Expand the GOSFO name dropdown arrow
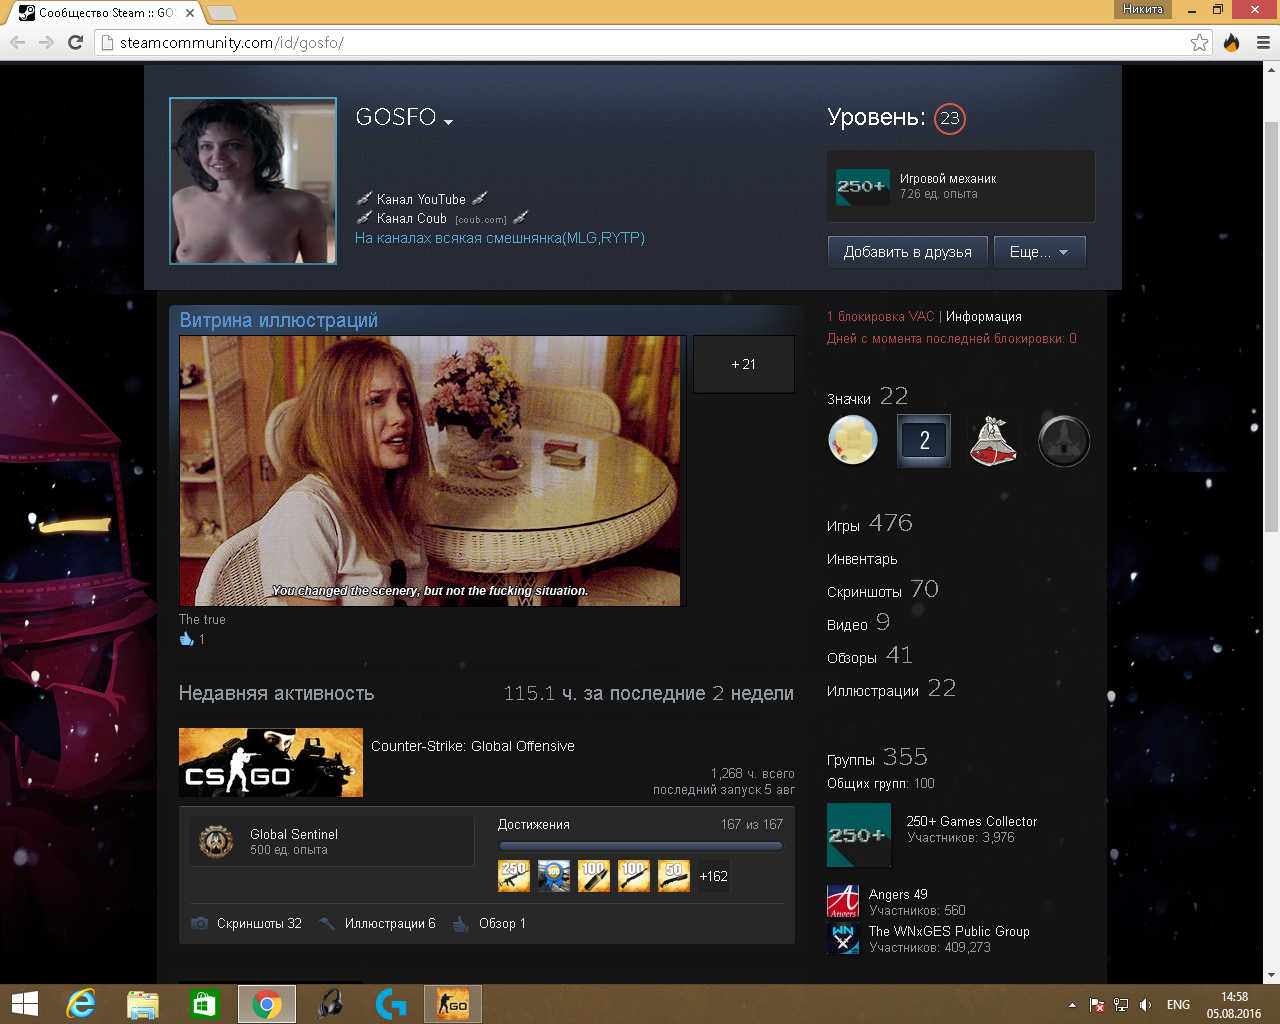This screenshot has width=1280, height=1024. coord(448,122)
